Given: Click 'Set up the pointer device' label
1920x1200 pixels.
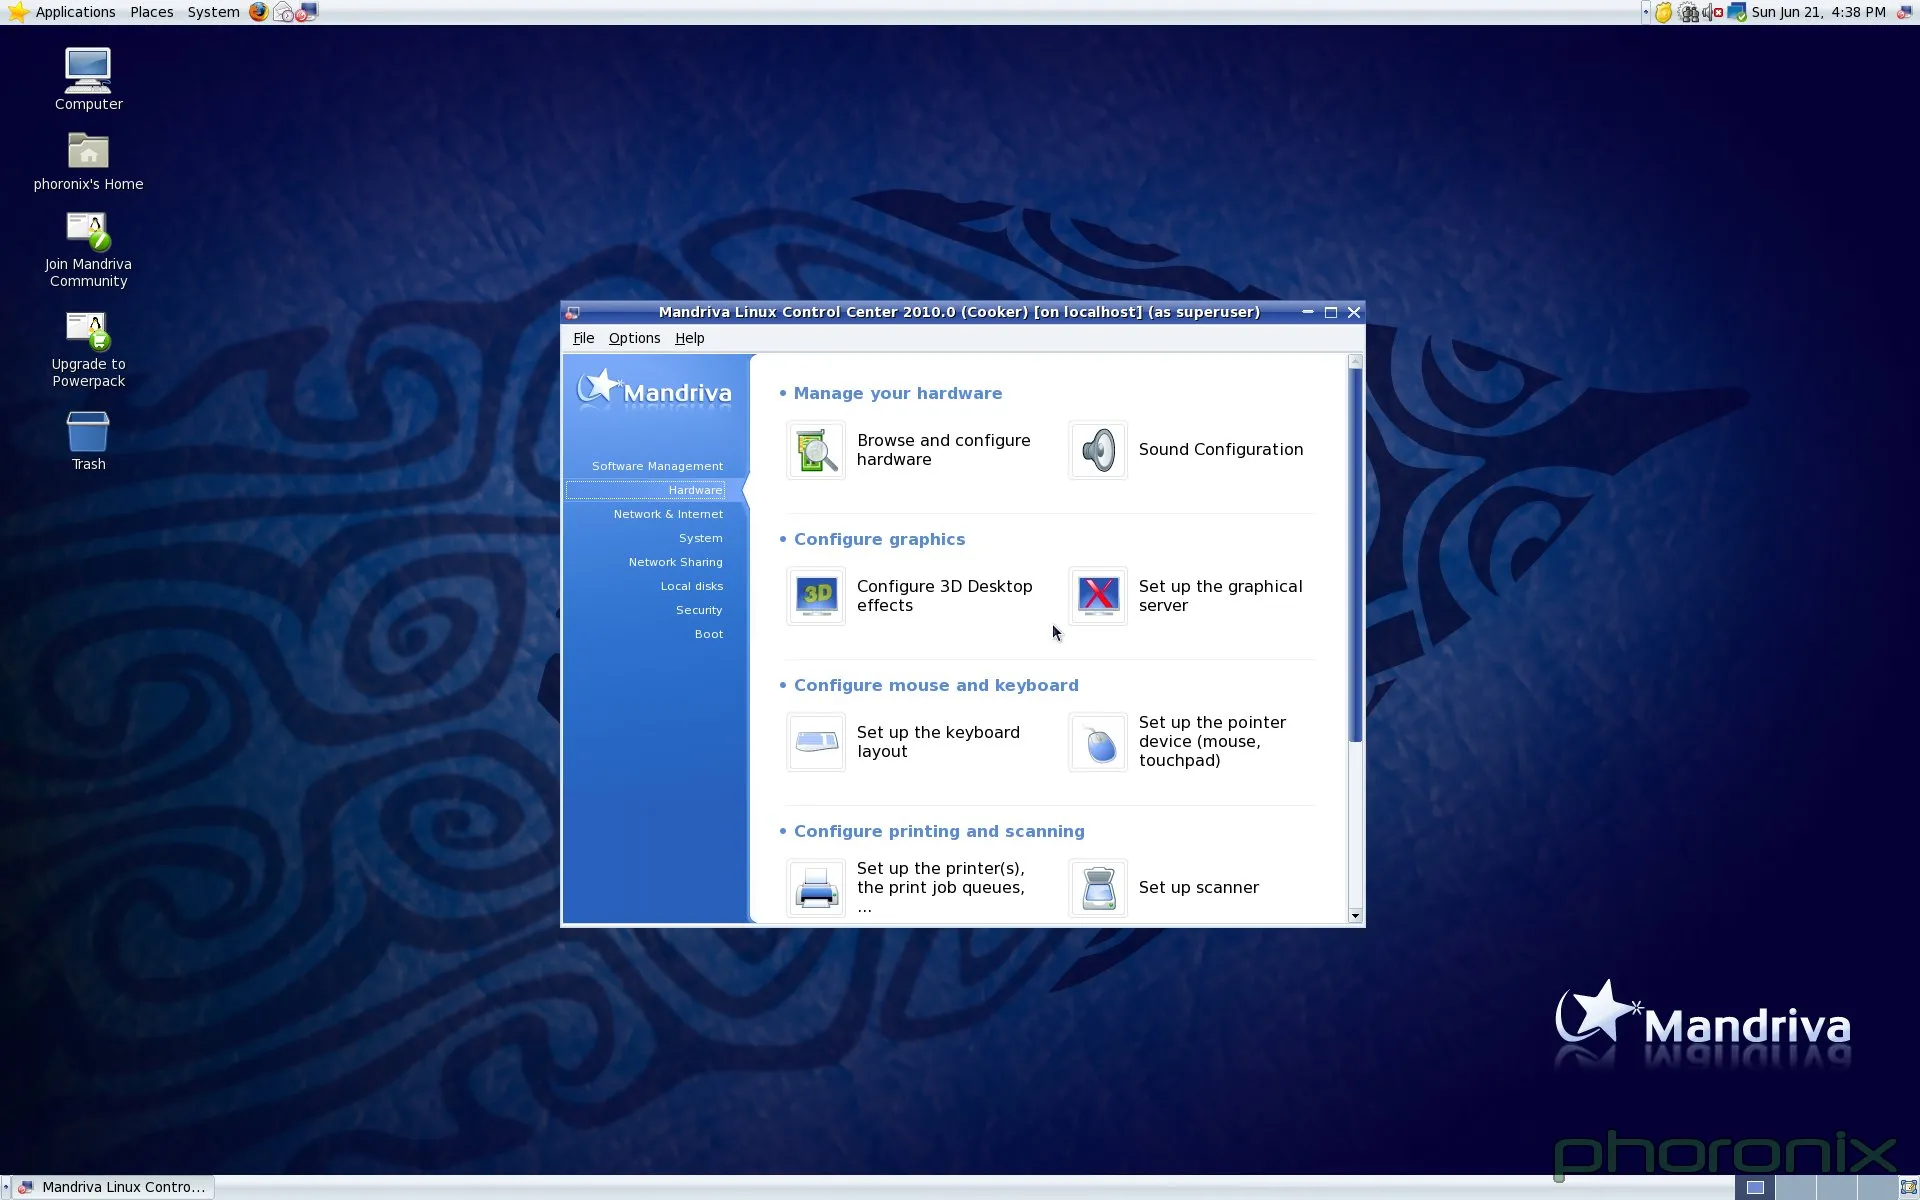Looking at the screenshot, I should point(1212,741).
